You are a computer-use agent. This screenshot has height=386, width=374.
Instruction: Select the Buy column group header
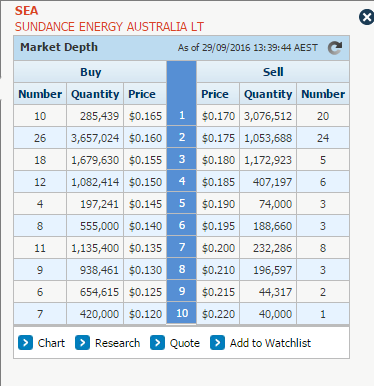pos(90,72)
